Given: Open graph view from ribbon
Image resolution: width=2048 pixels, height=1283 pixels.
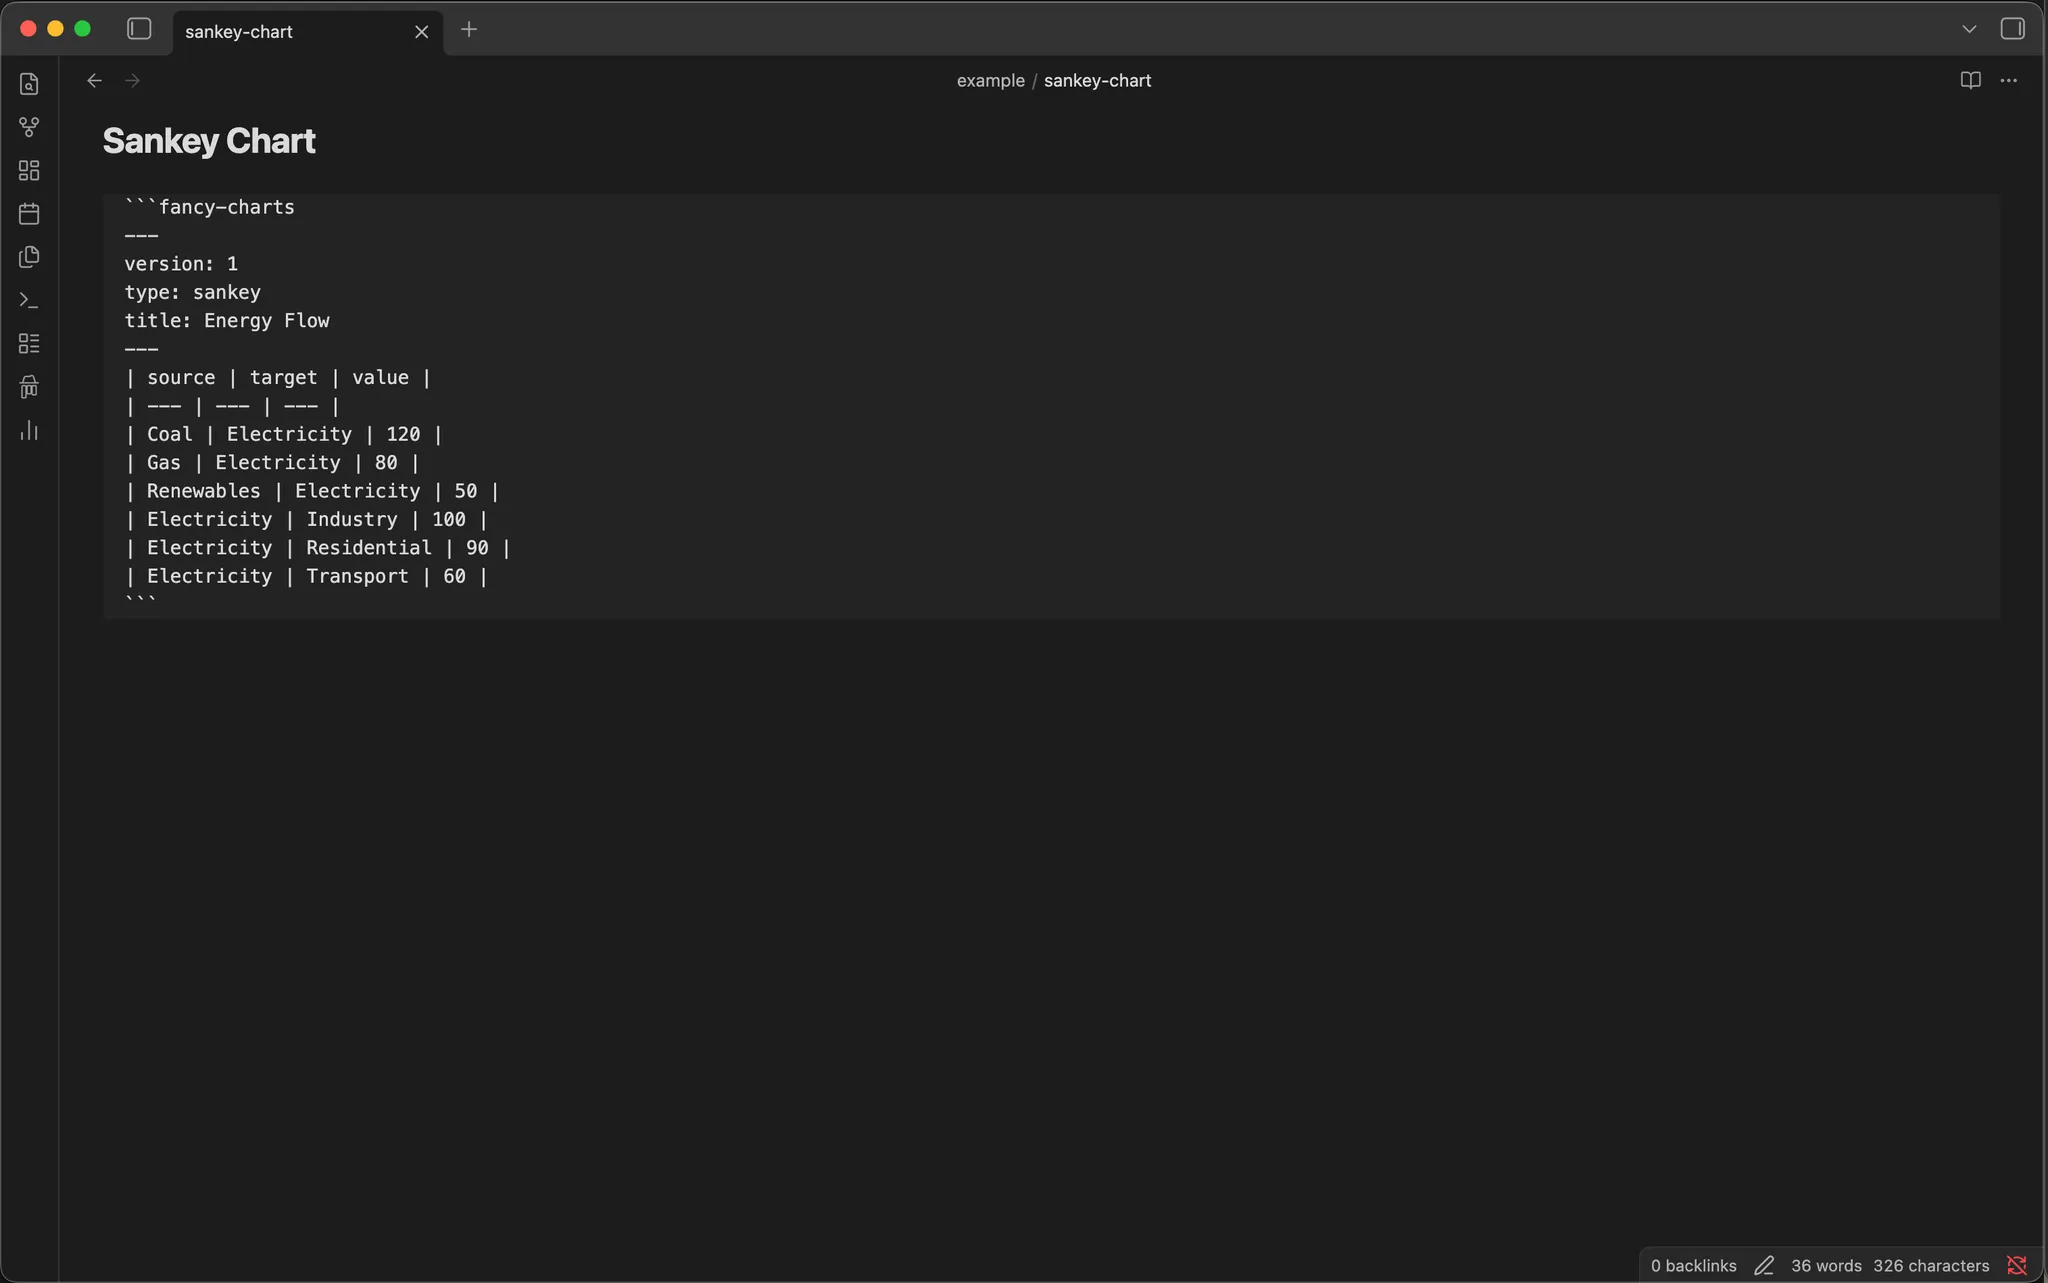Looking at the screenshot, I should tap(29, 127).
